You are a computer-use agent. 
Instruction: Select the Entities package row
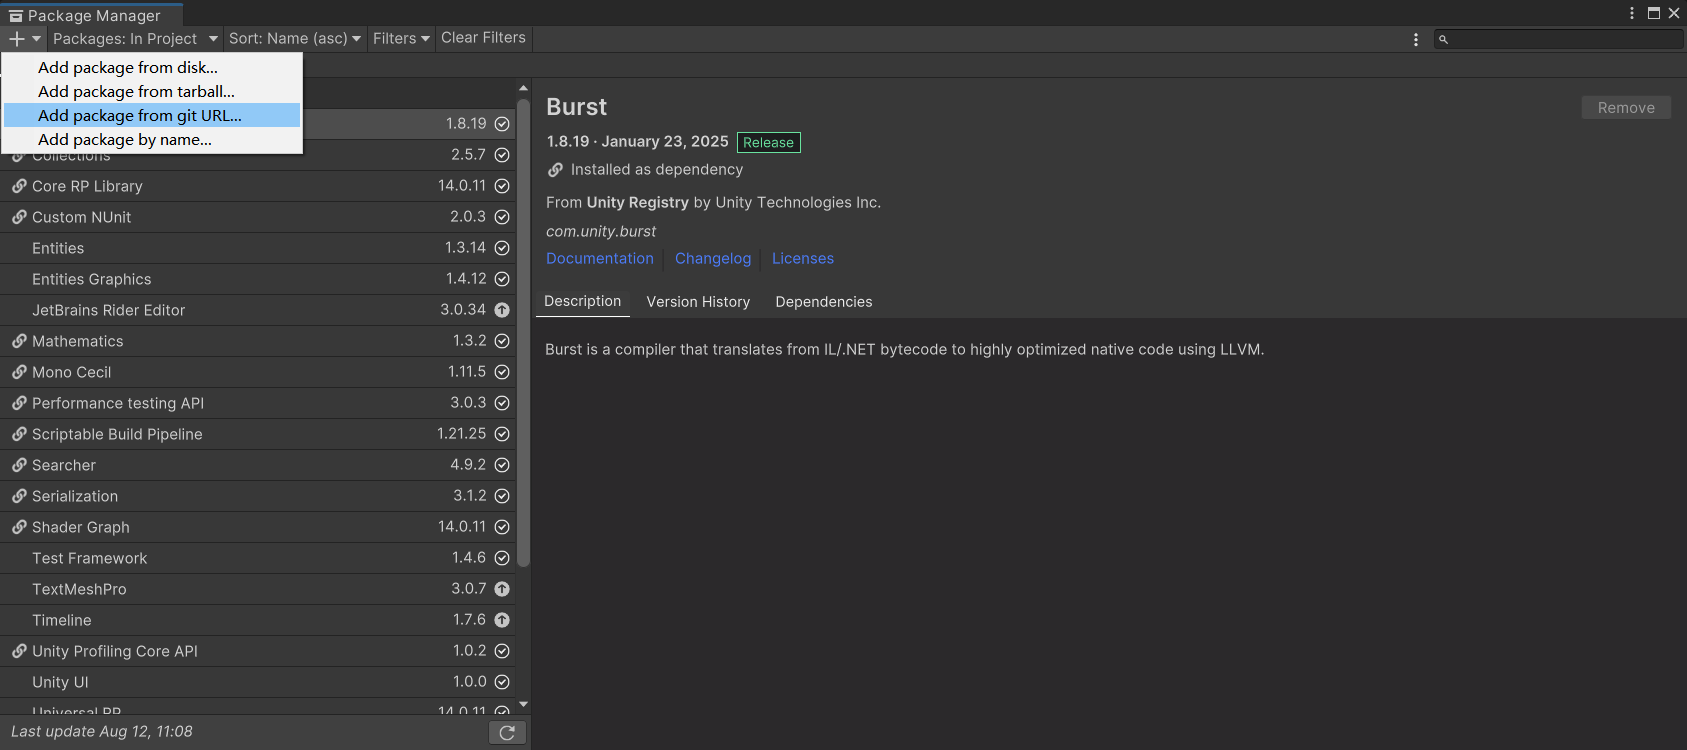[258, 248]
